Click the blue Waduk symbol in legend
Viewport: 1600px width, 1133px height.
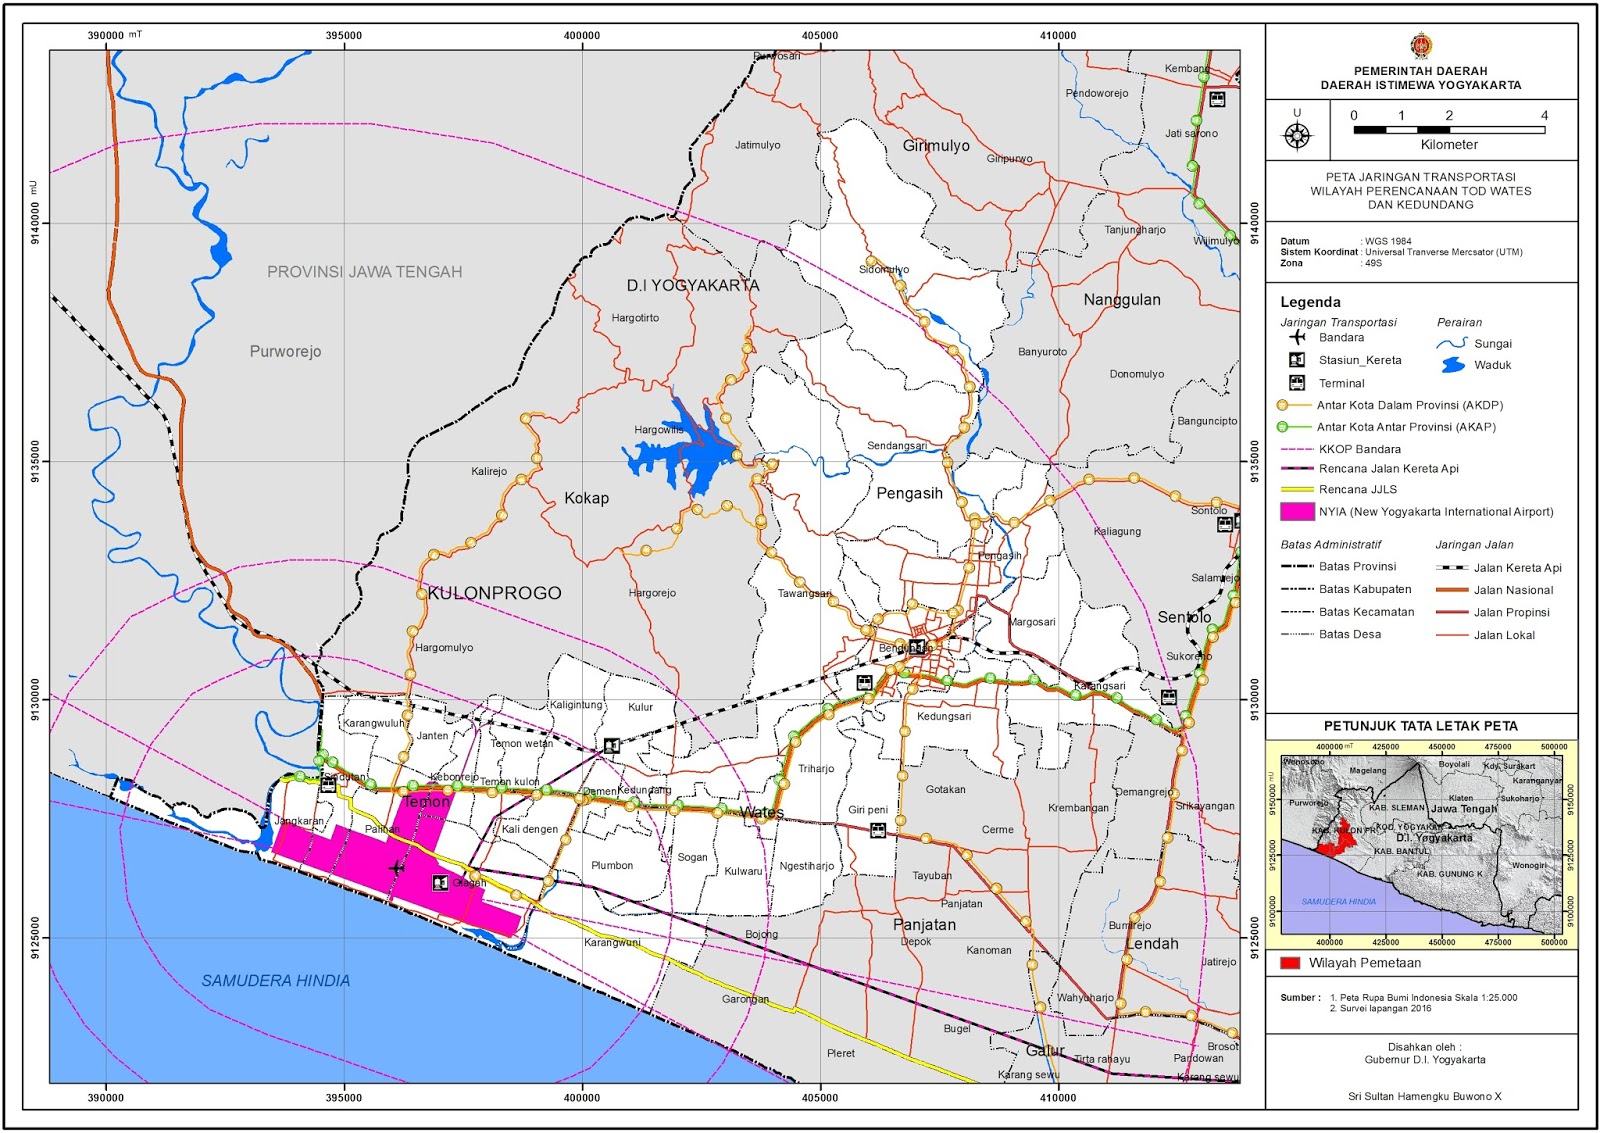(1453, 365)
